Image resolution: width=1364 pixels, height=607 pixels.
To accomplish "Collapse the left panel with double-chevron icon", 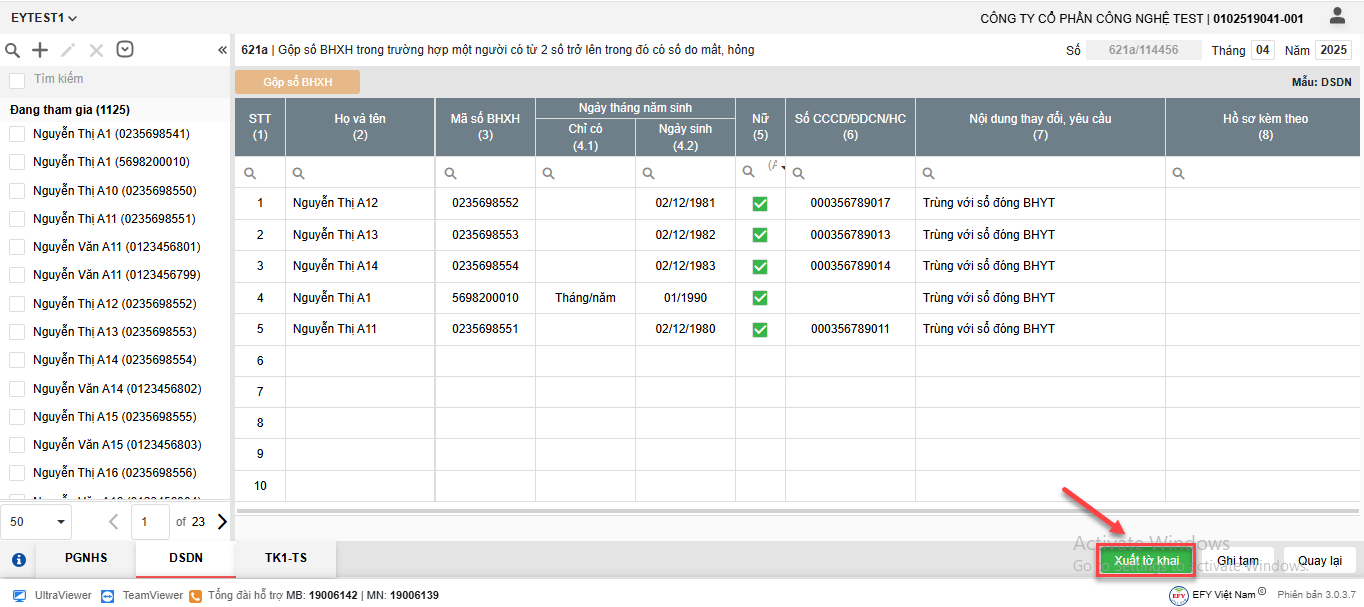I will pos(222,50).
